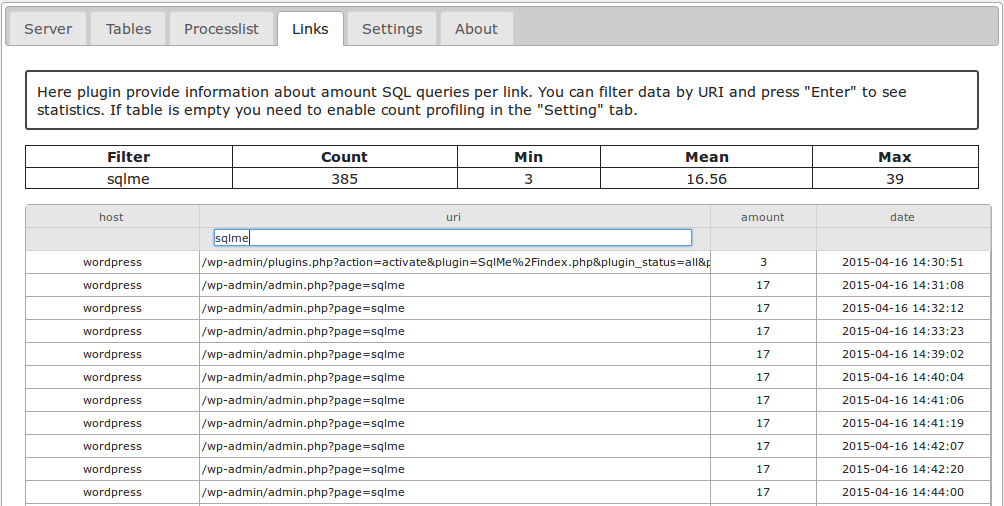Click wordpress host in the 14:44:00 row
This screenshot has width=1004, height=506.
pyautogui.click(x=112, y=493)
